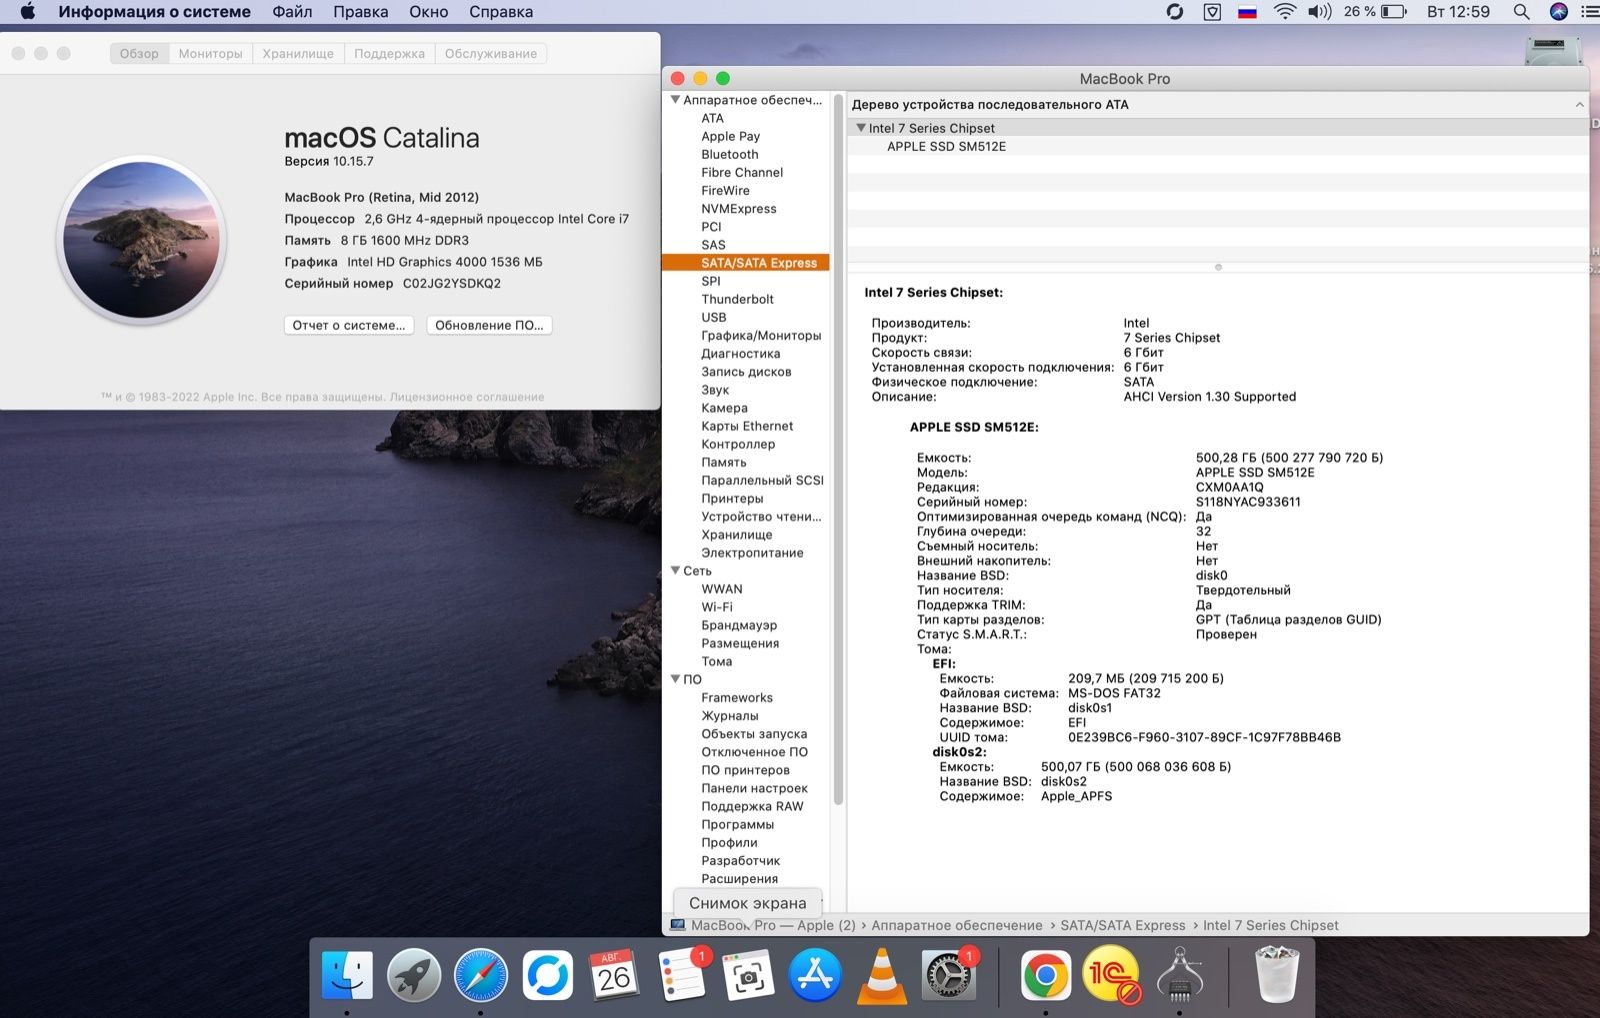Screen dimensions: 1600x1018
Task: Open the Trash in the Dock
Action: tap(1277, 975)
